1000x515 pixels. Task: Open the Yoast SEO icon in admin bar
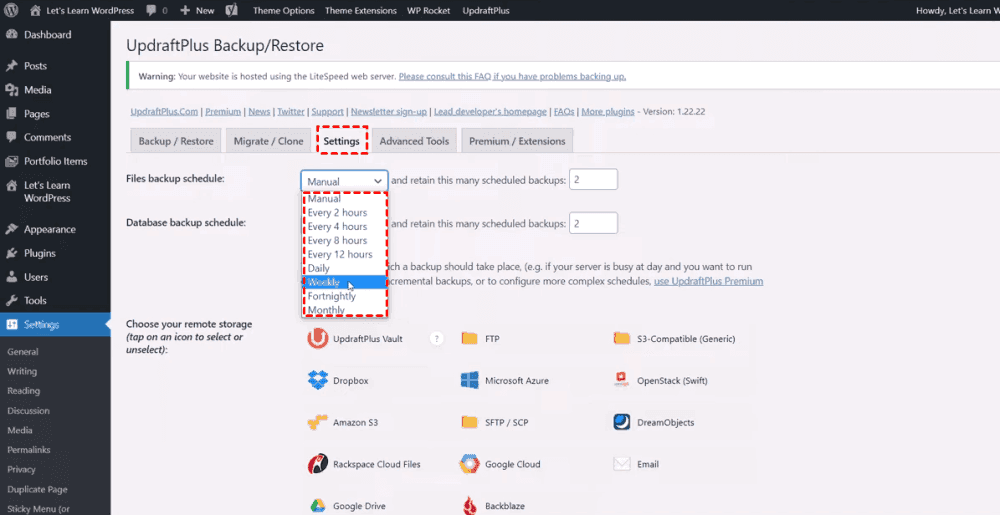point(233,11)
